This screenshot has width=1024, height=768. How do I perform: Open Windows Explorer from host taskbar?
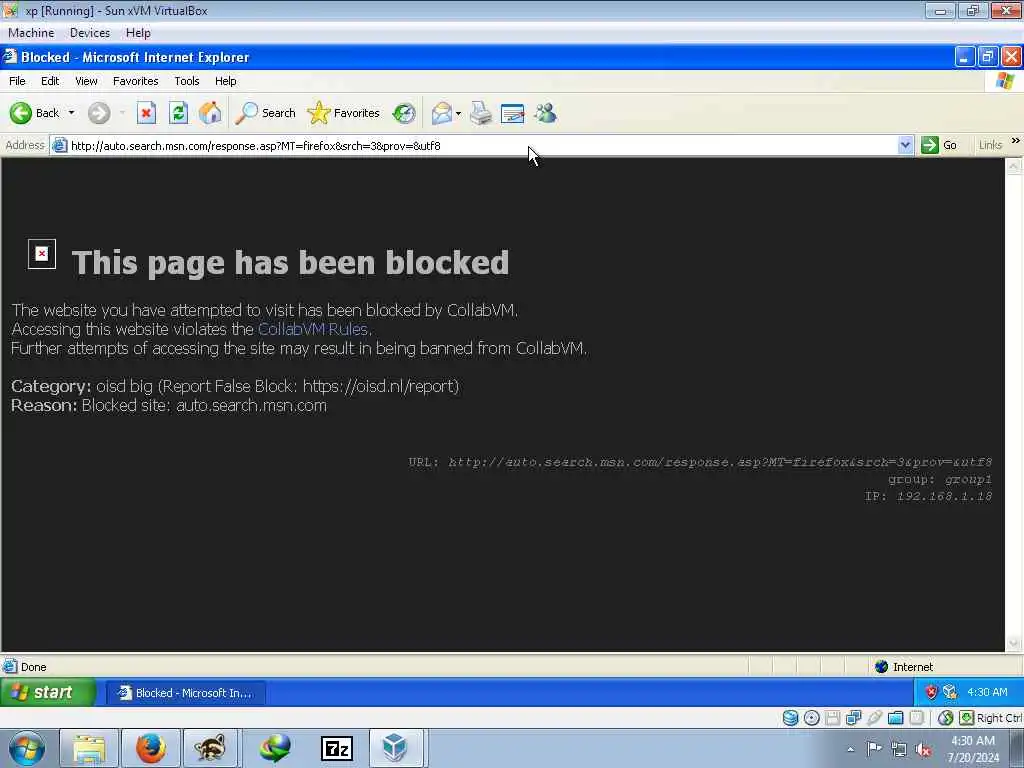[x=88, y=748]
